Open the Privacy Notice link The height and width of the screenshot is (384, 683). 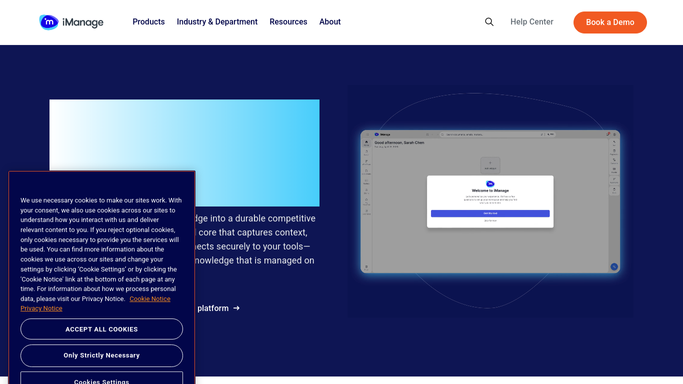coord(41,308)
